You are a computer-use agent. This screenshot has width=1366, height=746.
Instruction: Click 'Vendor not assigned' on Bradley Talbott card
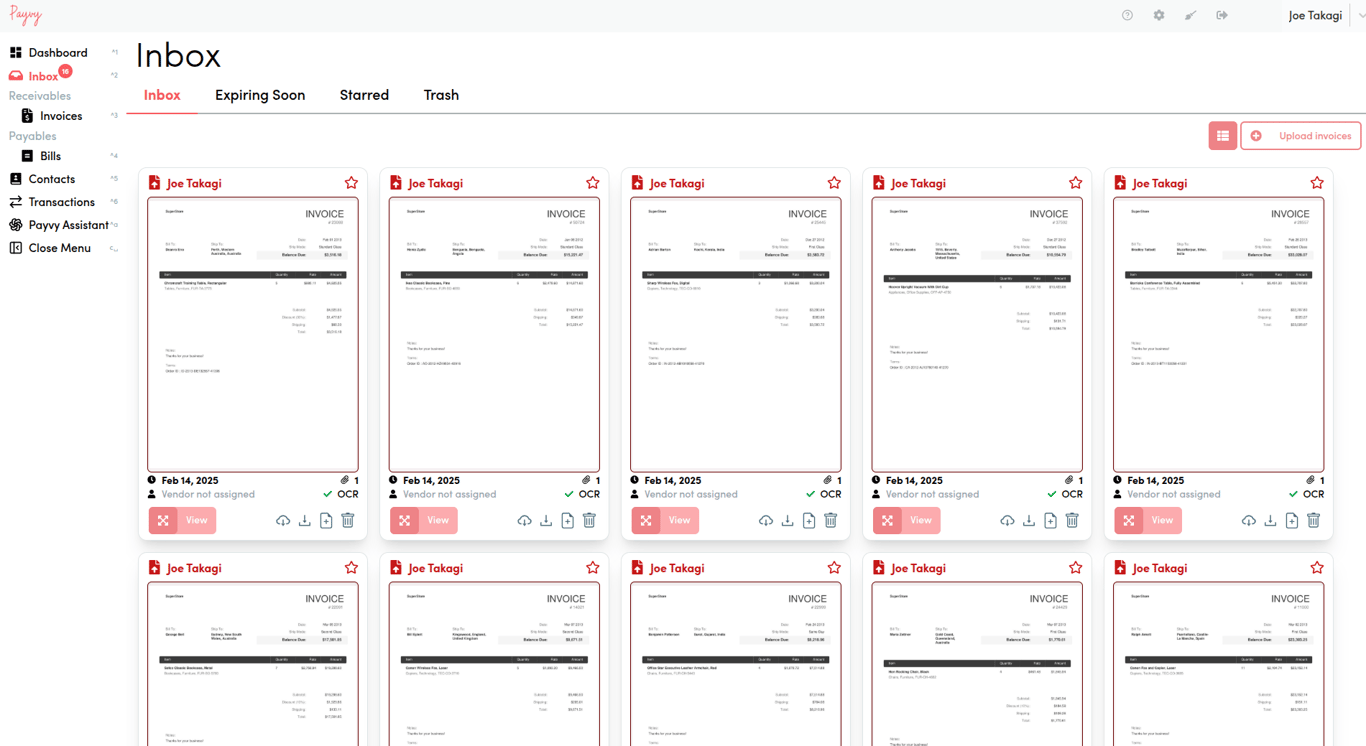[x=1173, y=494]
